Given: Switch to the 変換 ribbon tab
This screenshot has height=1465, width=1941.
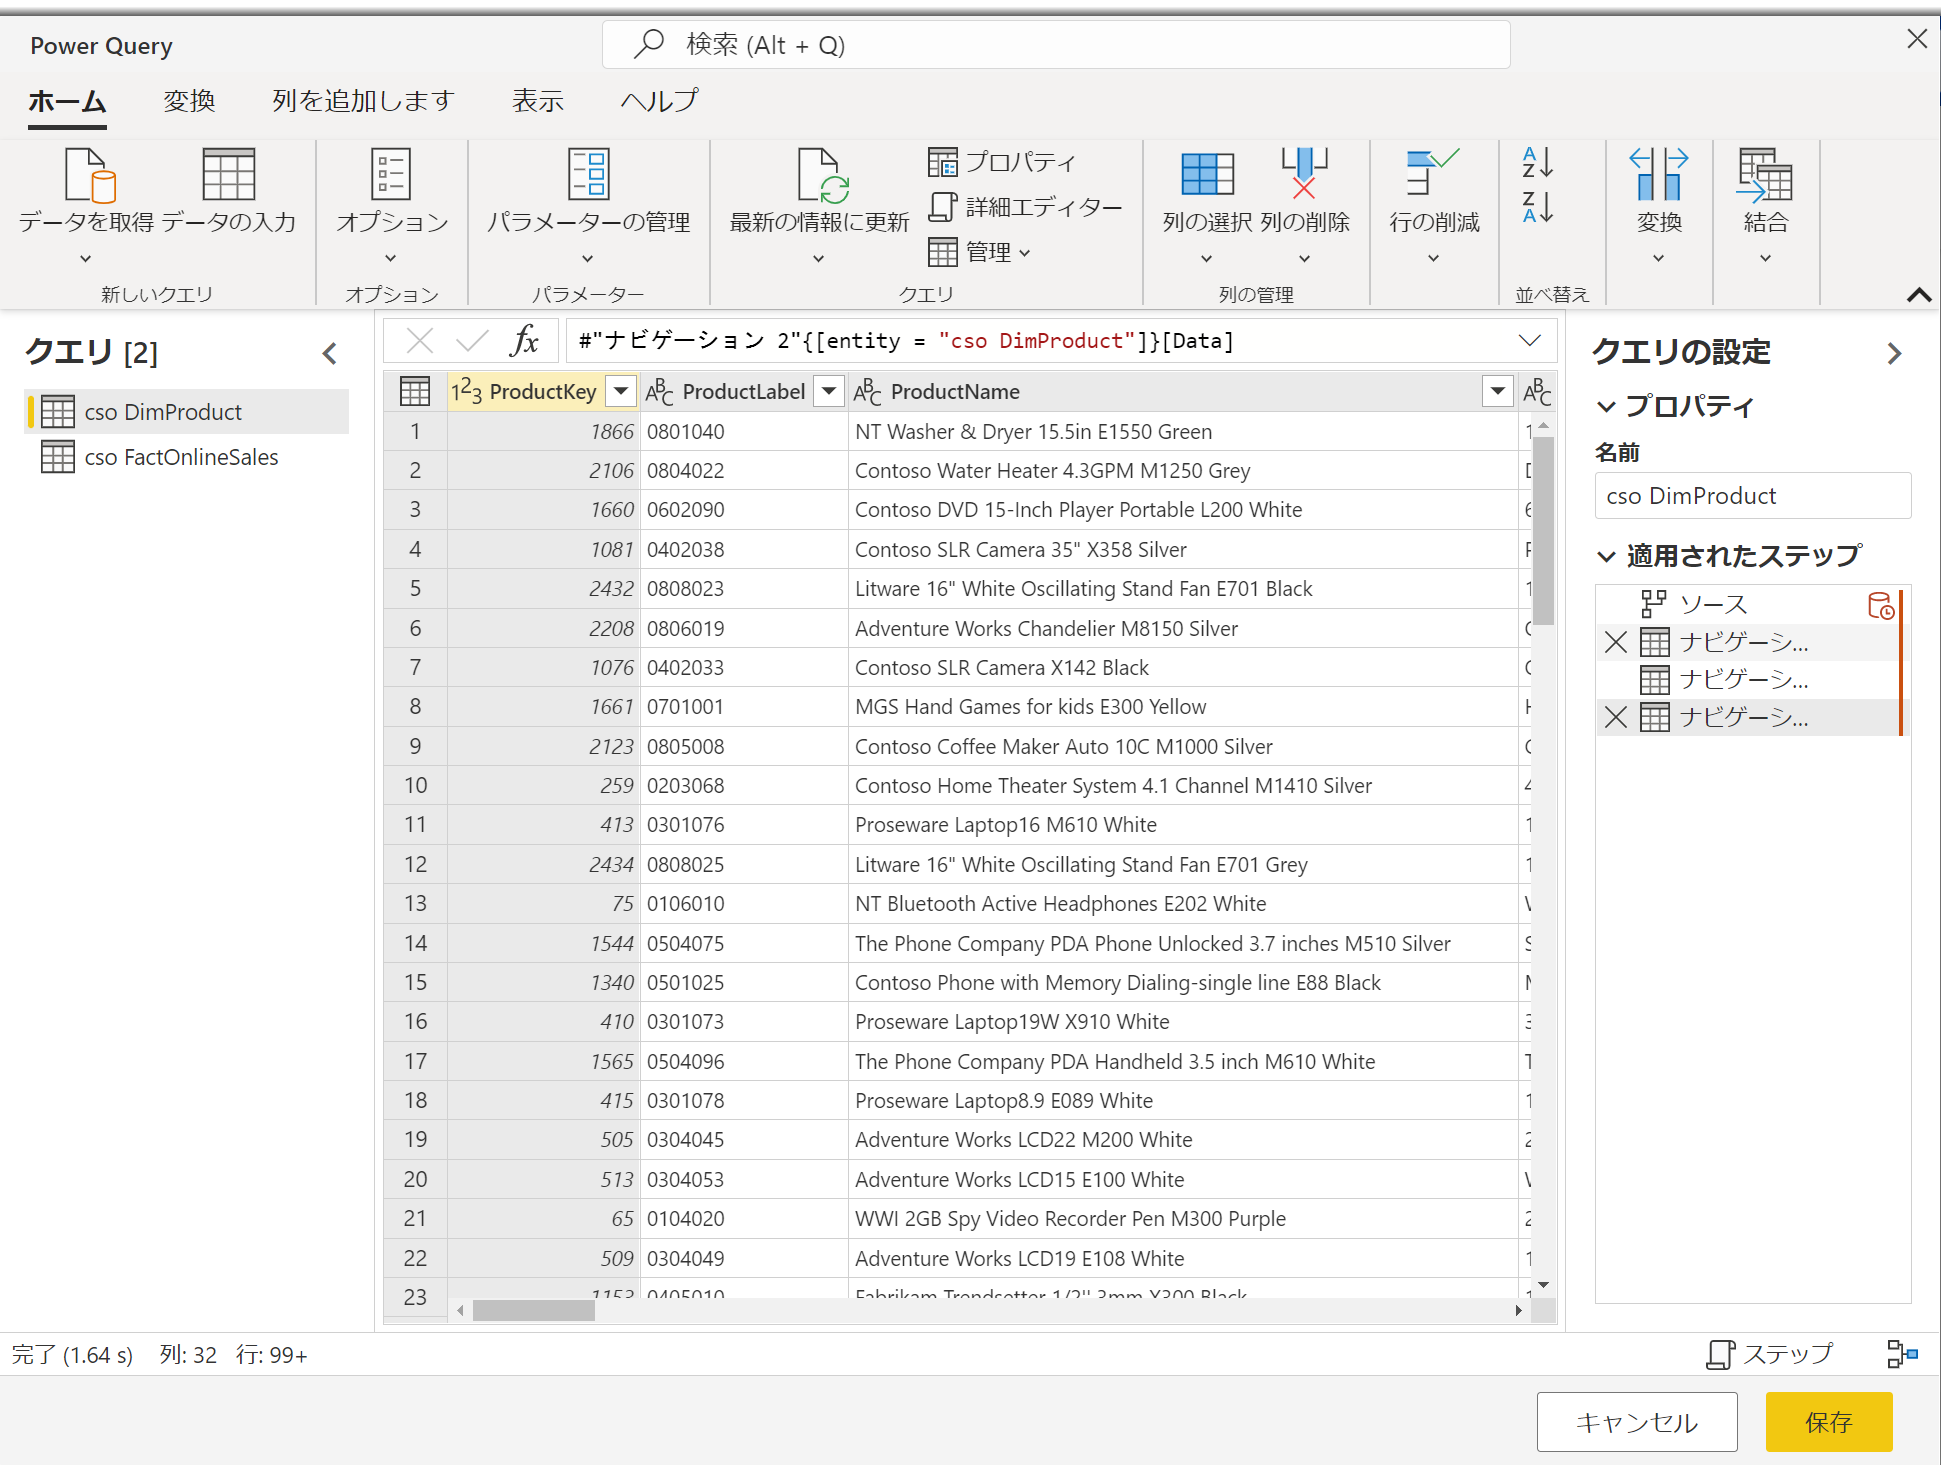Looking at the screenshot, I should [189, 101].
